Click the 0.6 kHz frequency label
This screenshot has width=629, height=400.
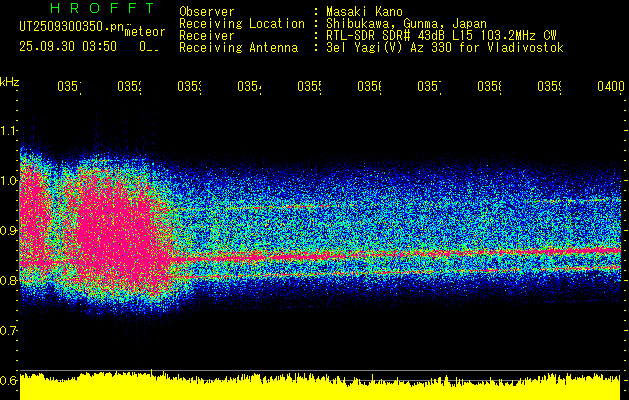click(x=7, y=380)
